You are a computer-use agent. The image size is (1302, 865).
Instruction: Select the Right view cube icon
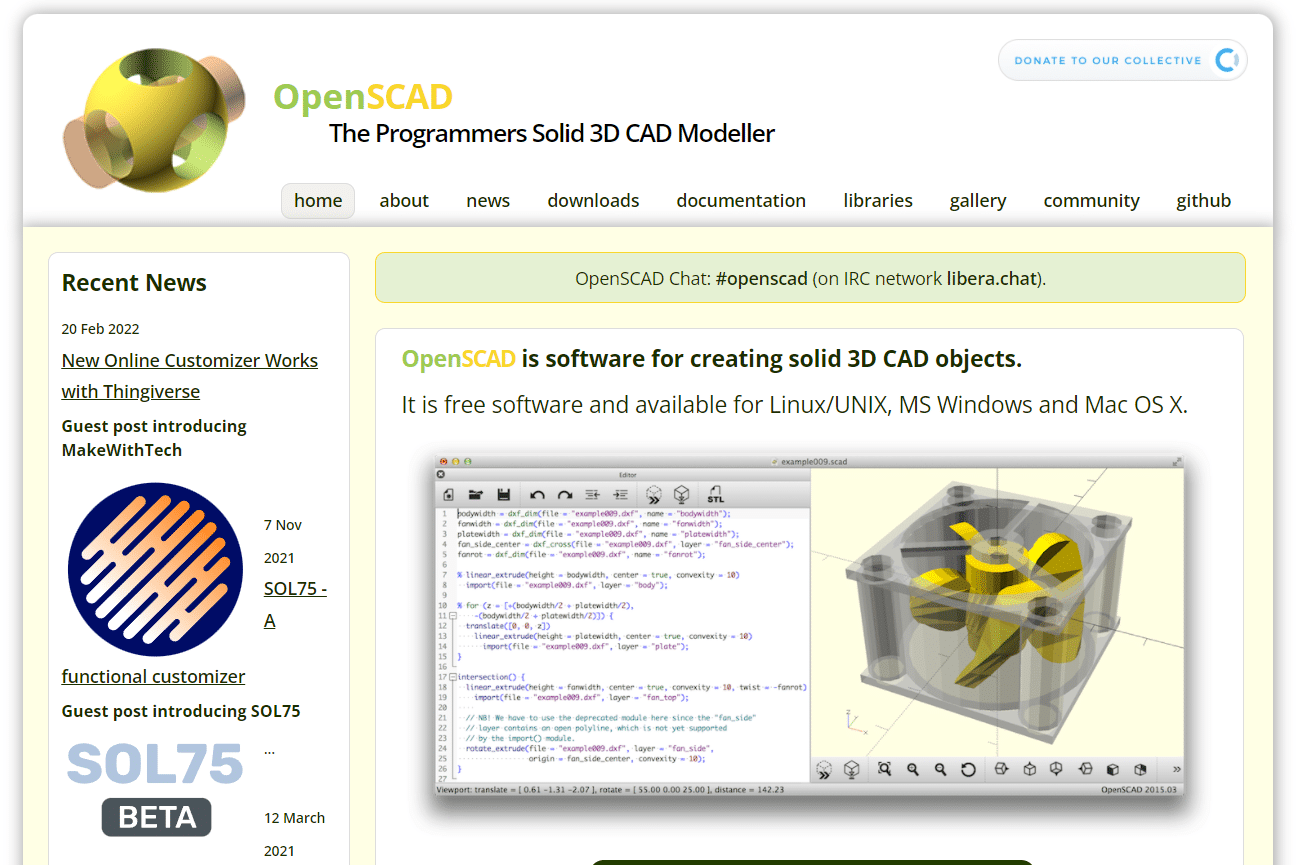tap(1002, 769)
